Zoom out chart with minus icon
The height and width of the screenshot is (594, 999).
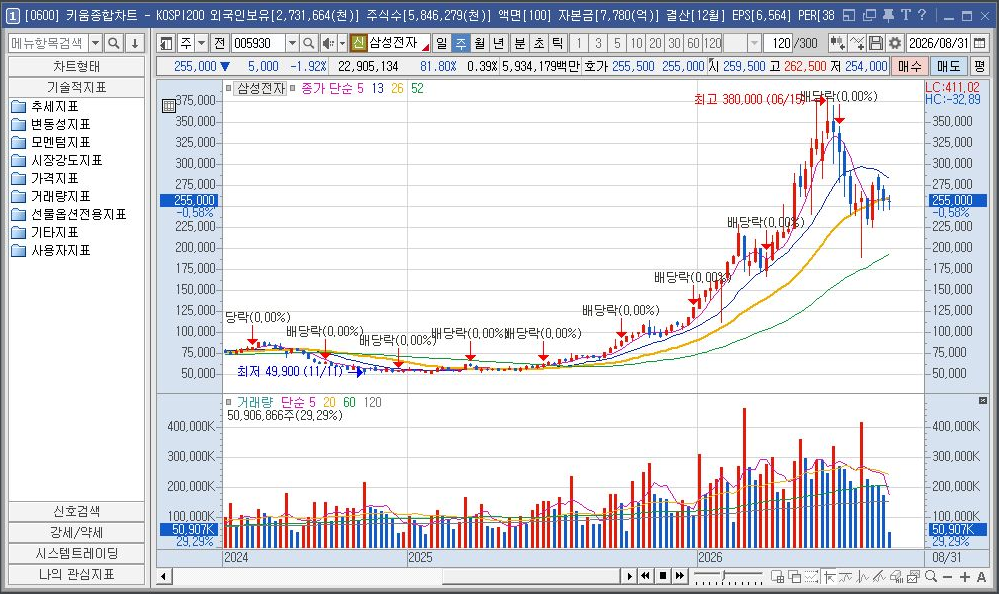pos(947,577)
